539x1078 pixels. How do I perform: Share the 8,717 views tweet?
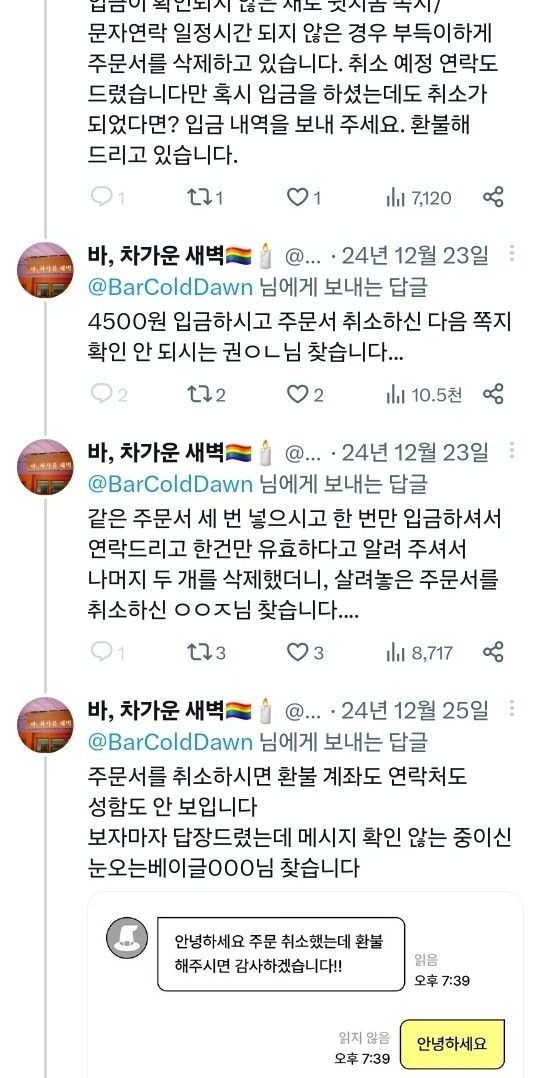click(493, 652)
